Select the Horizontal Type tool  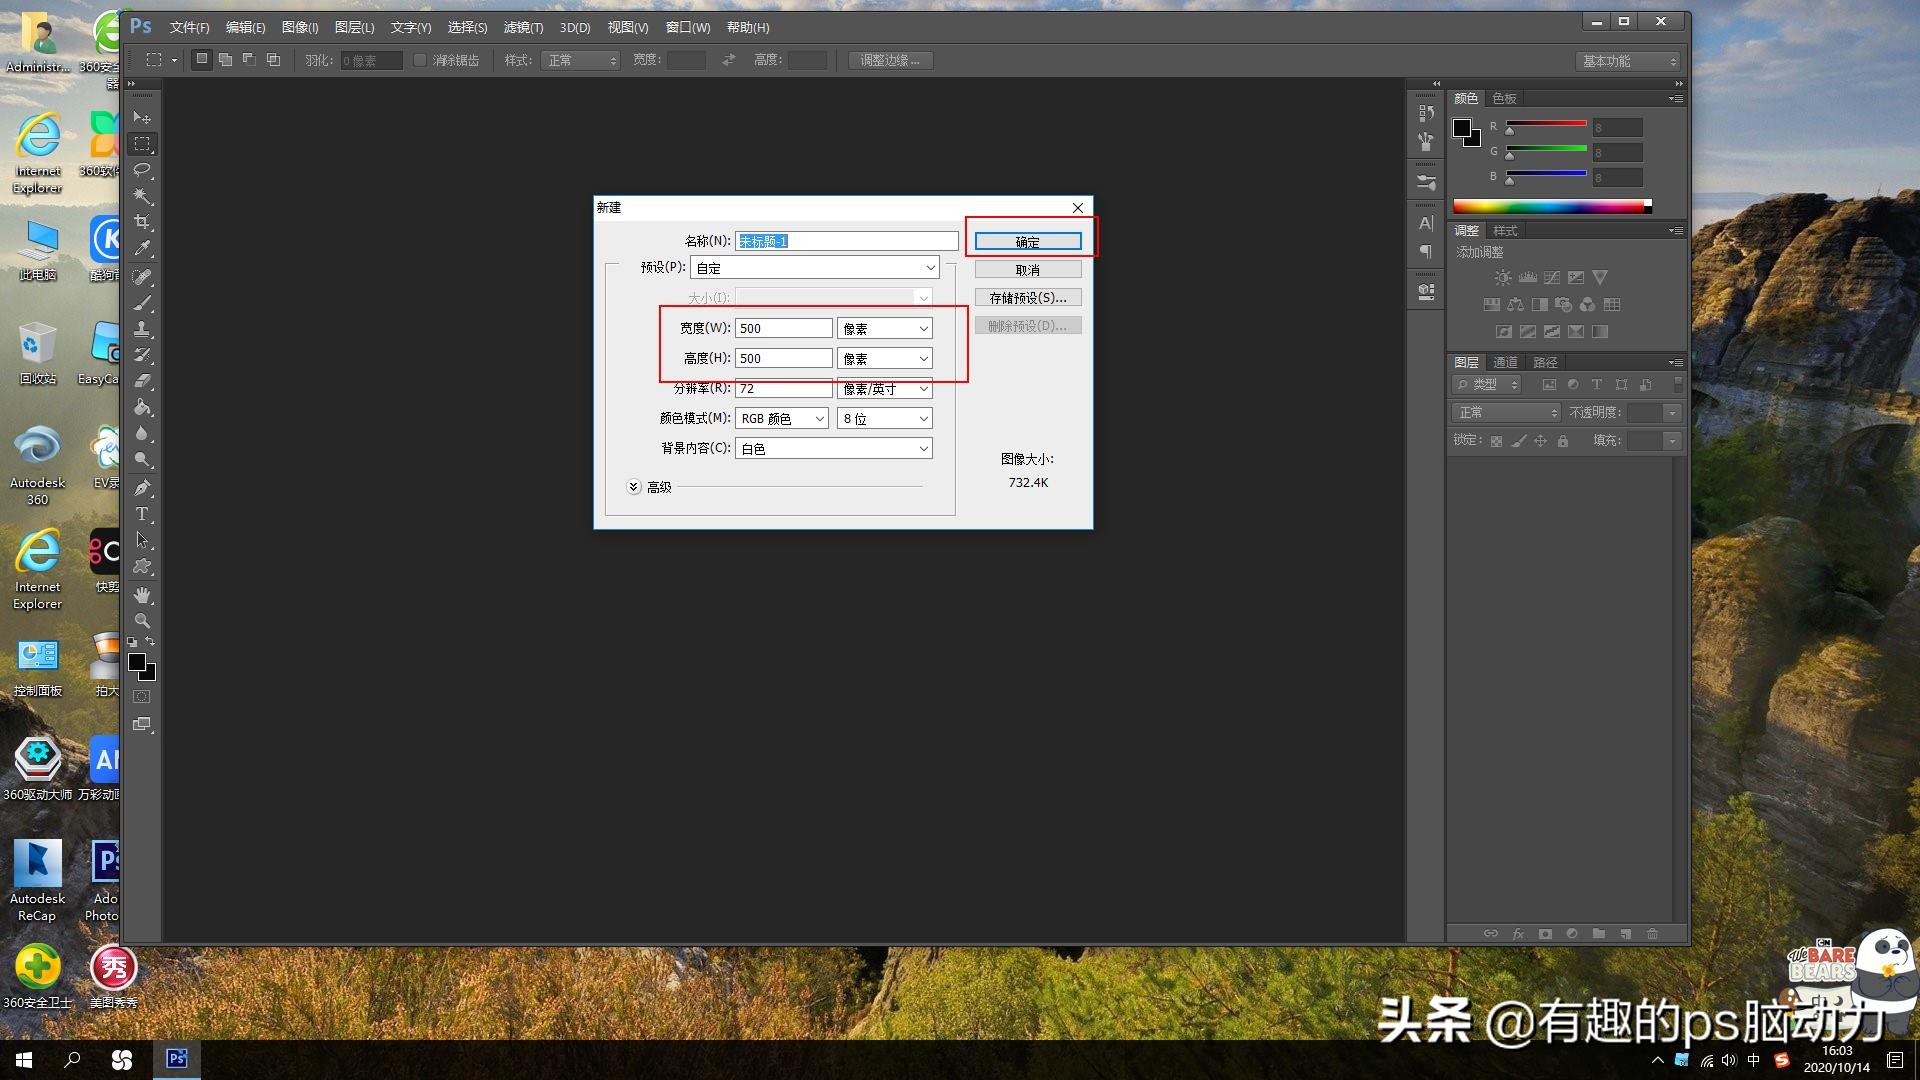pyautogui.click(x=142, y=514)
